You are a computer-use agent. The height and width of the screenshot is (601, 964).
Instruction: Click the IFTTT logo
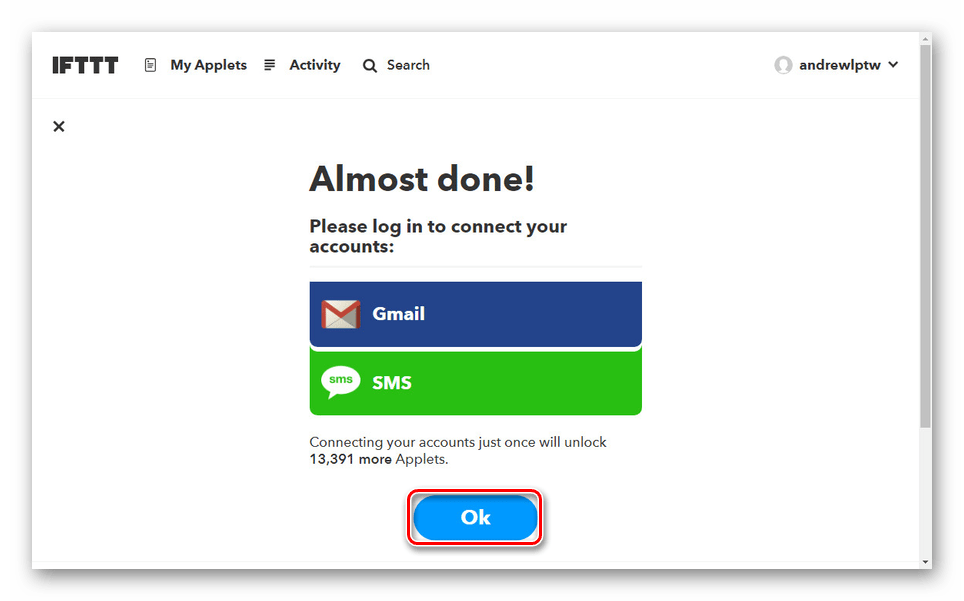tap(85, 65)
